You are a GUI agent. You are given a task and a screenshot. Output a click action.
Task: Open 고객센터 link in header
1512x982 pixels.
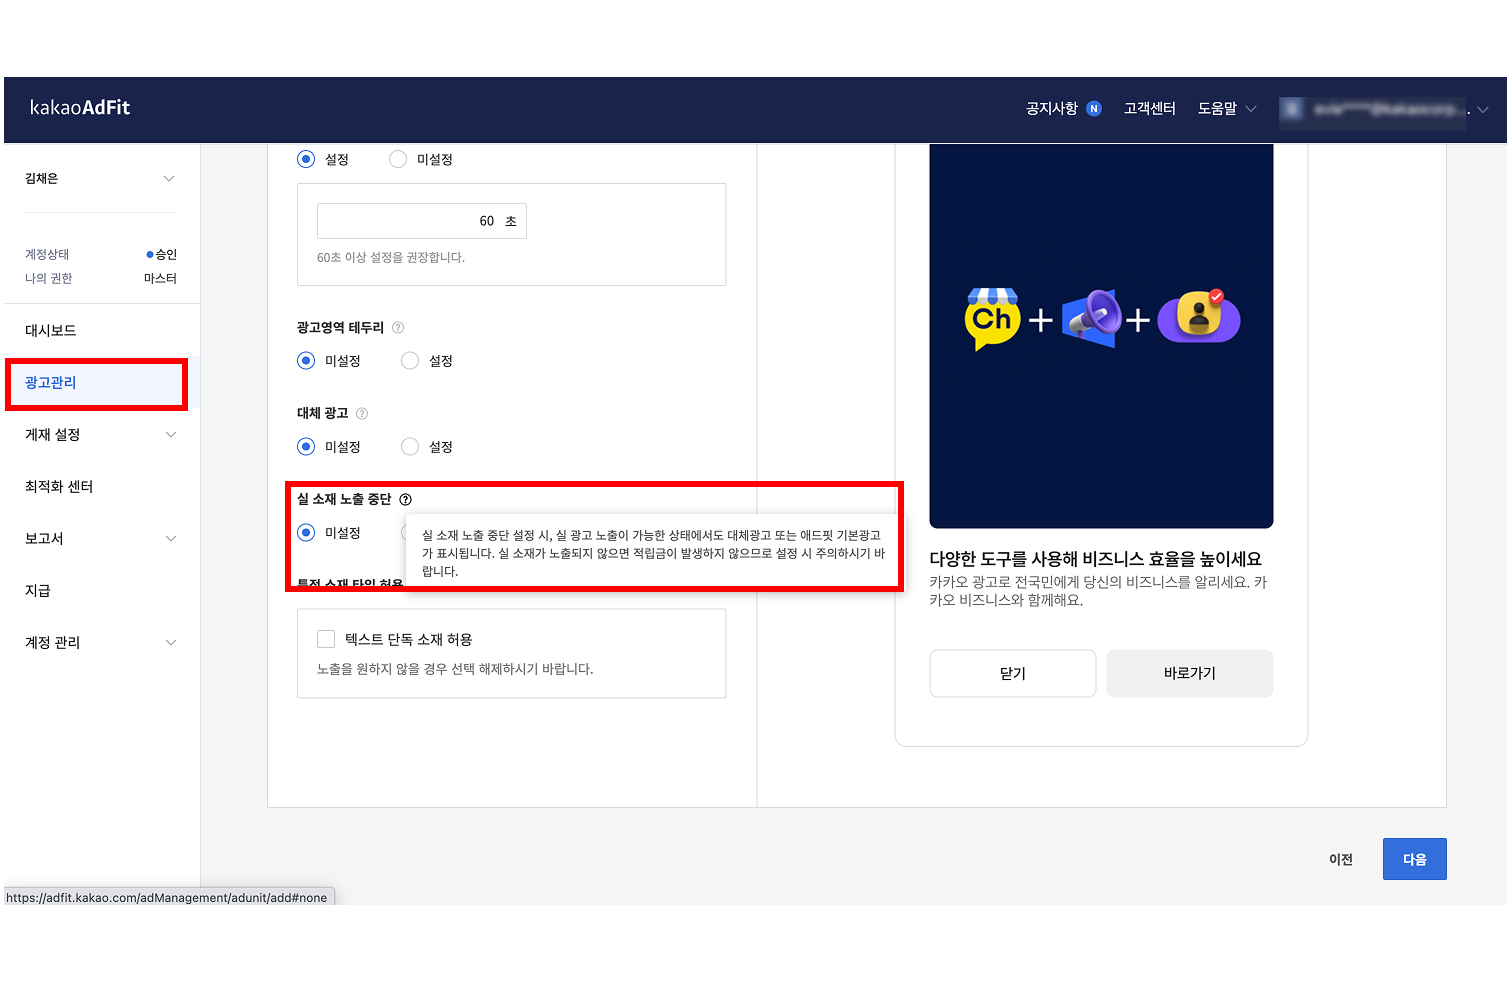click(x=1150, y=109)
